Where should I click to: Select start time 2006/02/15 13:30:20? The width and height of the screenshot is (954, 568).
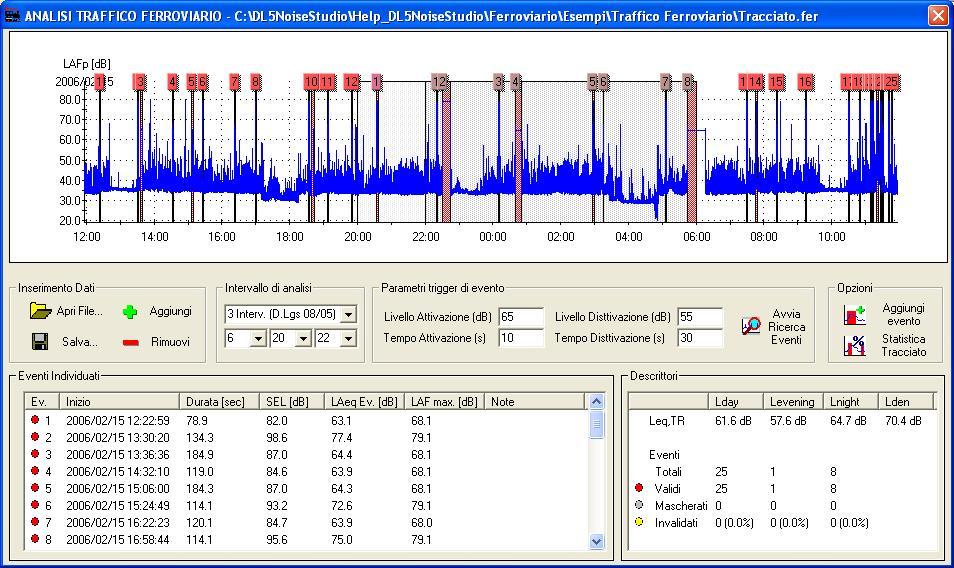[x=117, y=437]
